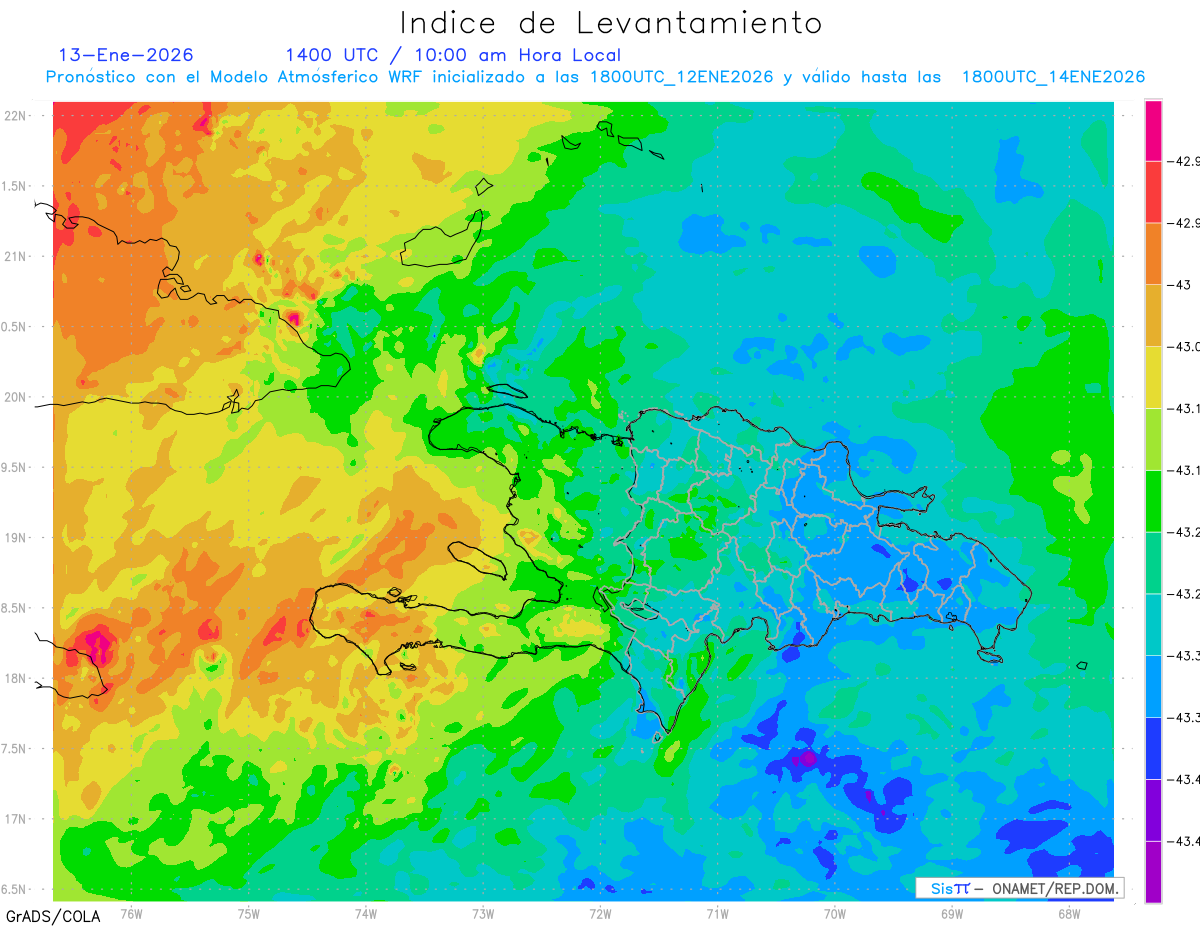The width and height of the screenshot is (1200, 927).
Task: Pick the yellow-green legend color band
Action: pos(1153,439)
